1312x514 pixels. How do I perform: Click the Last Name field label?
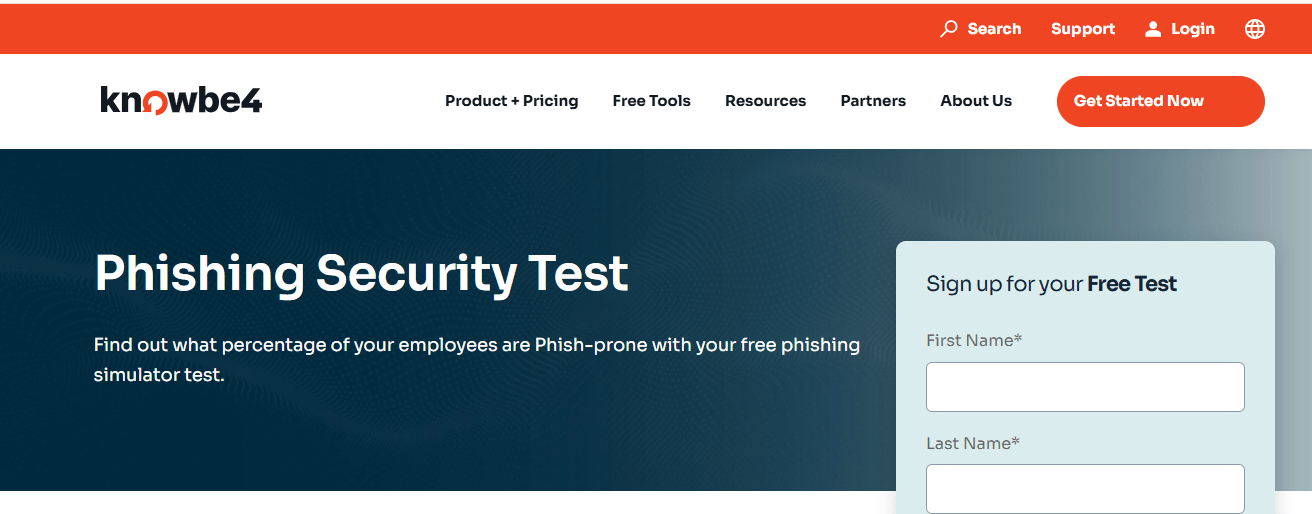pos(973,443)
